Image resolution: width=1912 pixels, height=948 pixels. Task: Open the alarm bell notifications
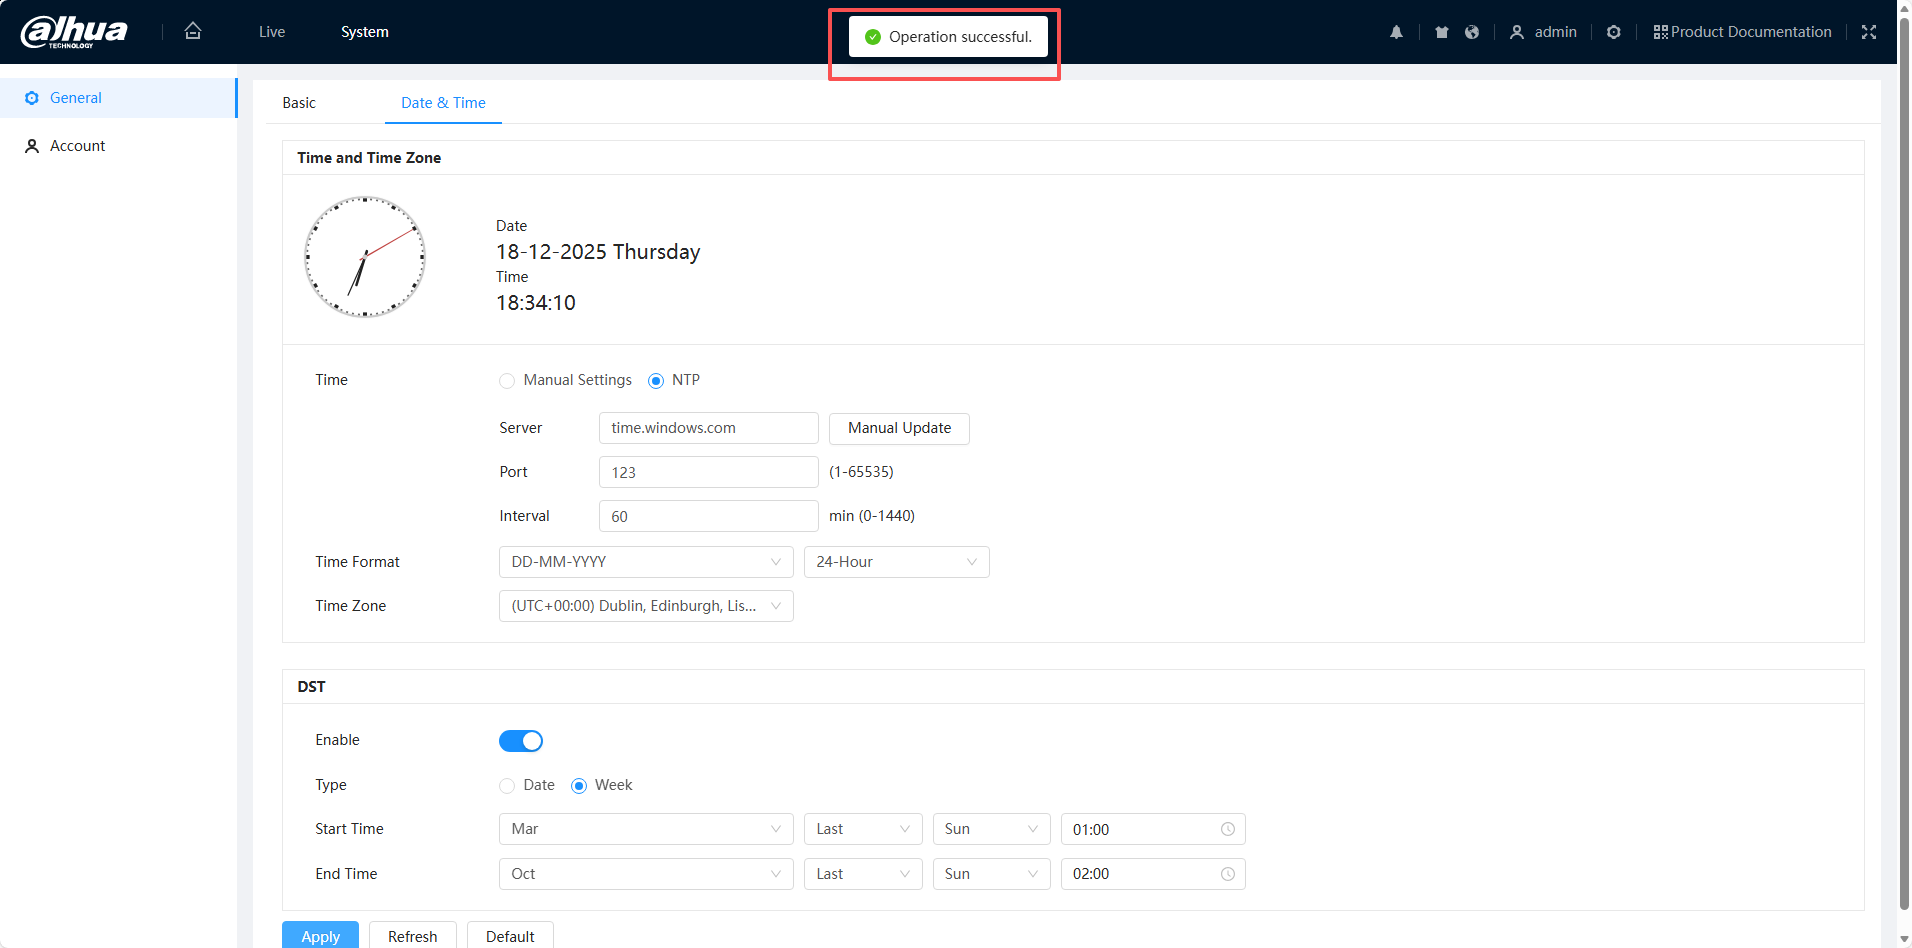point(1396,32)
